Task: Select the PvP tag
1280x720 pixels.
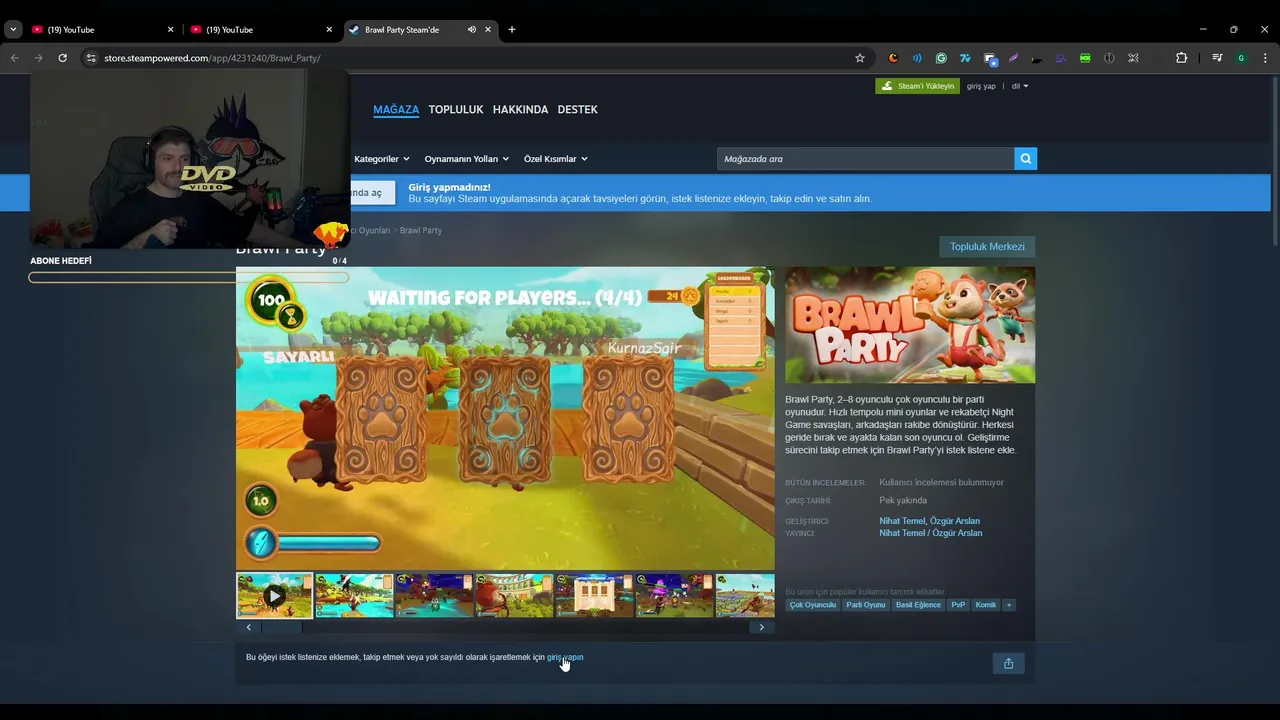Action: [x=958, y=605]
